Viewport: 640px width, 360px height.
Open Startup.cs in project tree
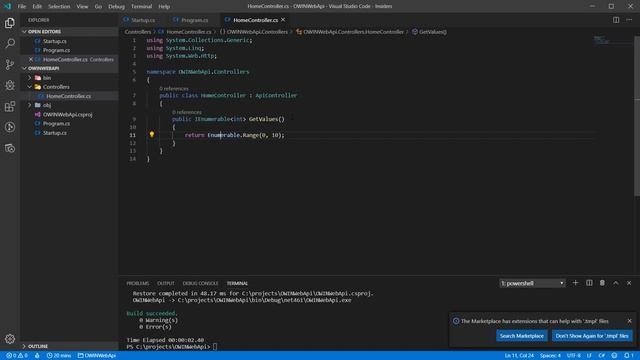55,133
